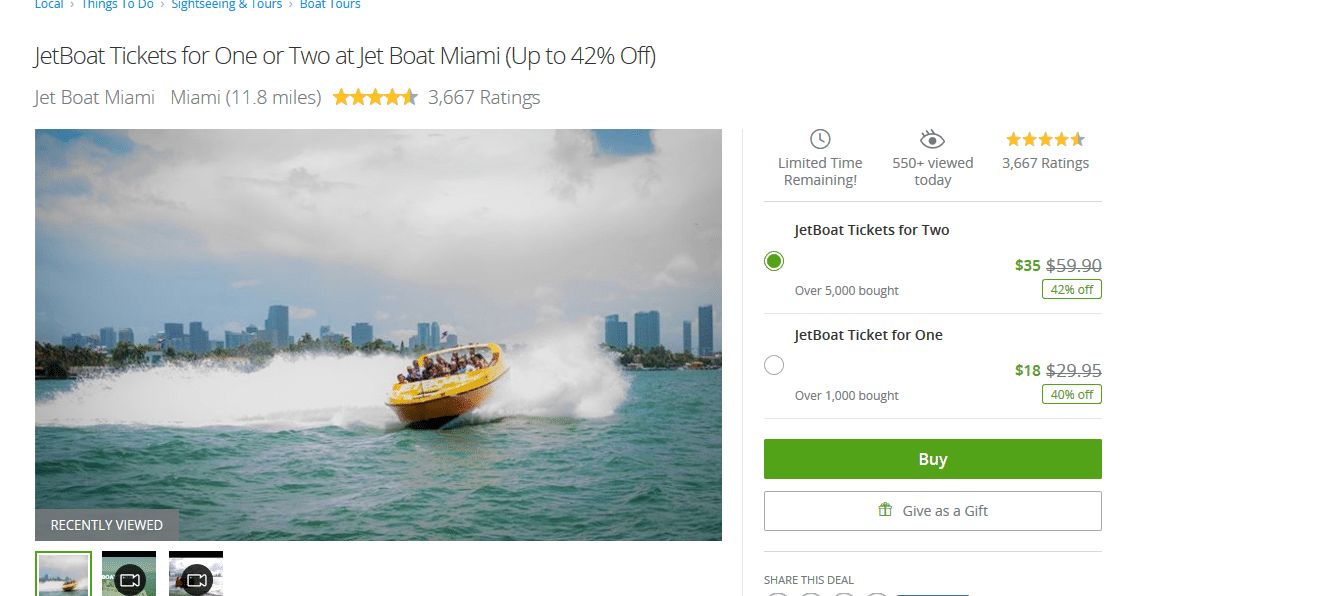The height and width of the screenshot is (596, 1320).
Task: Click the leftmost share icon under SHARE THIS DEAL
Action: pyautogui.click(x=777, y=594)
